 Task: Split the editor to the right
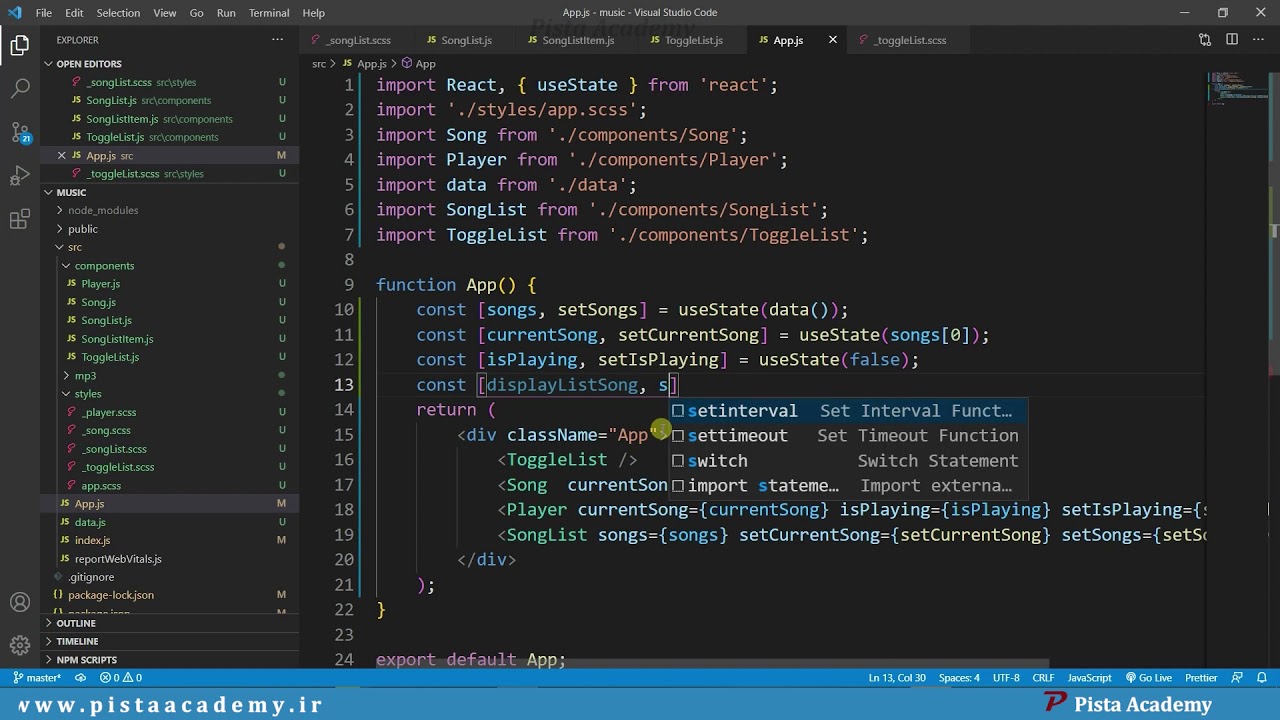click(x=1232, y=40)
